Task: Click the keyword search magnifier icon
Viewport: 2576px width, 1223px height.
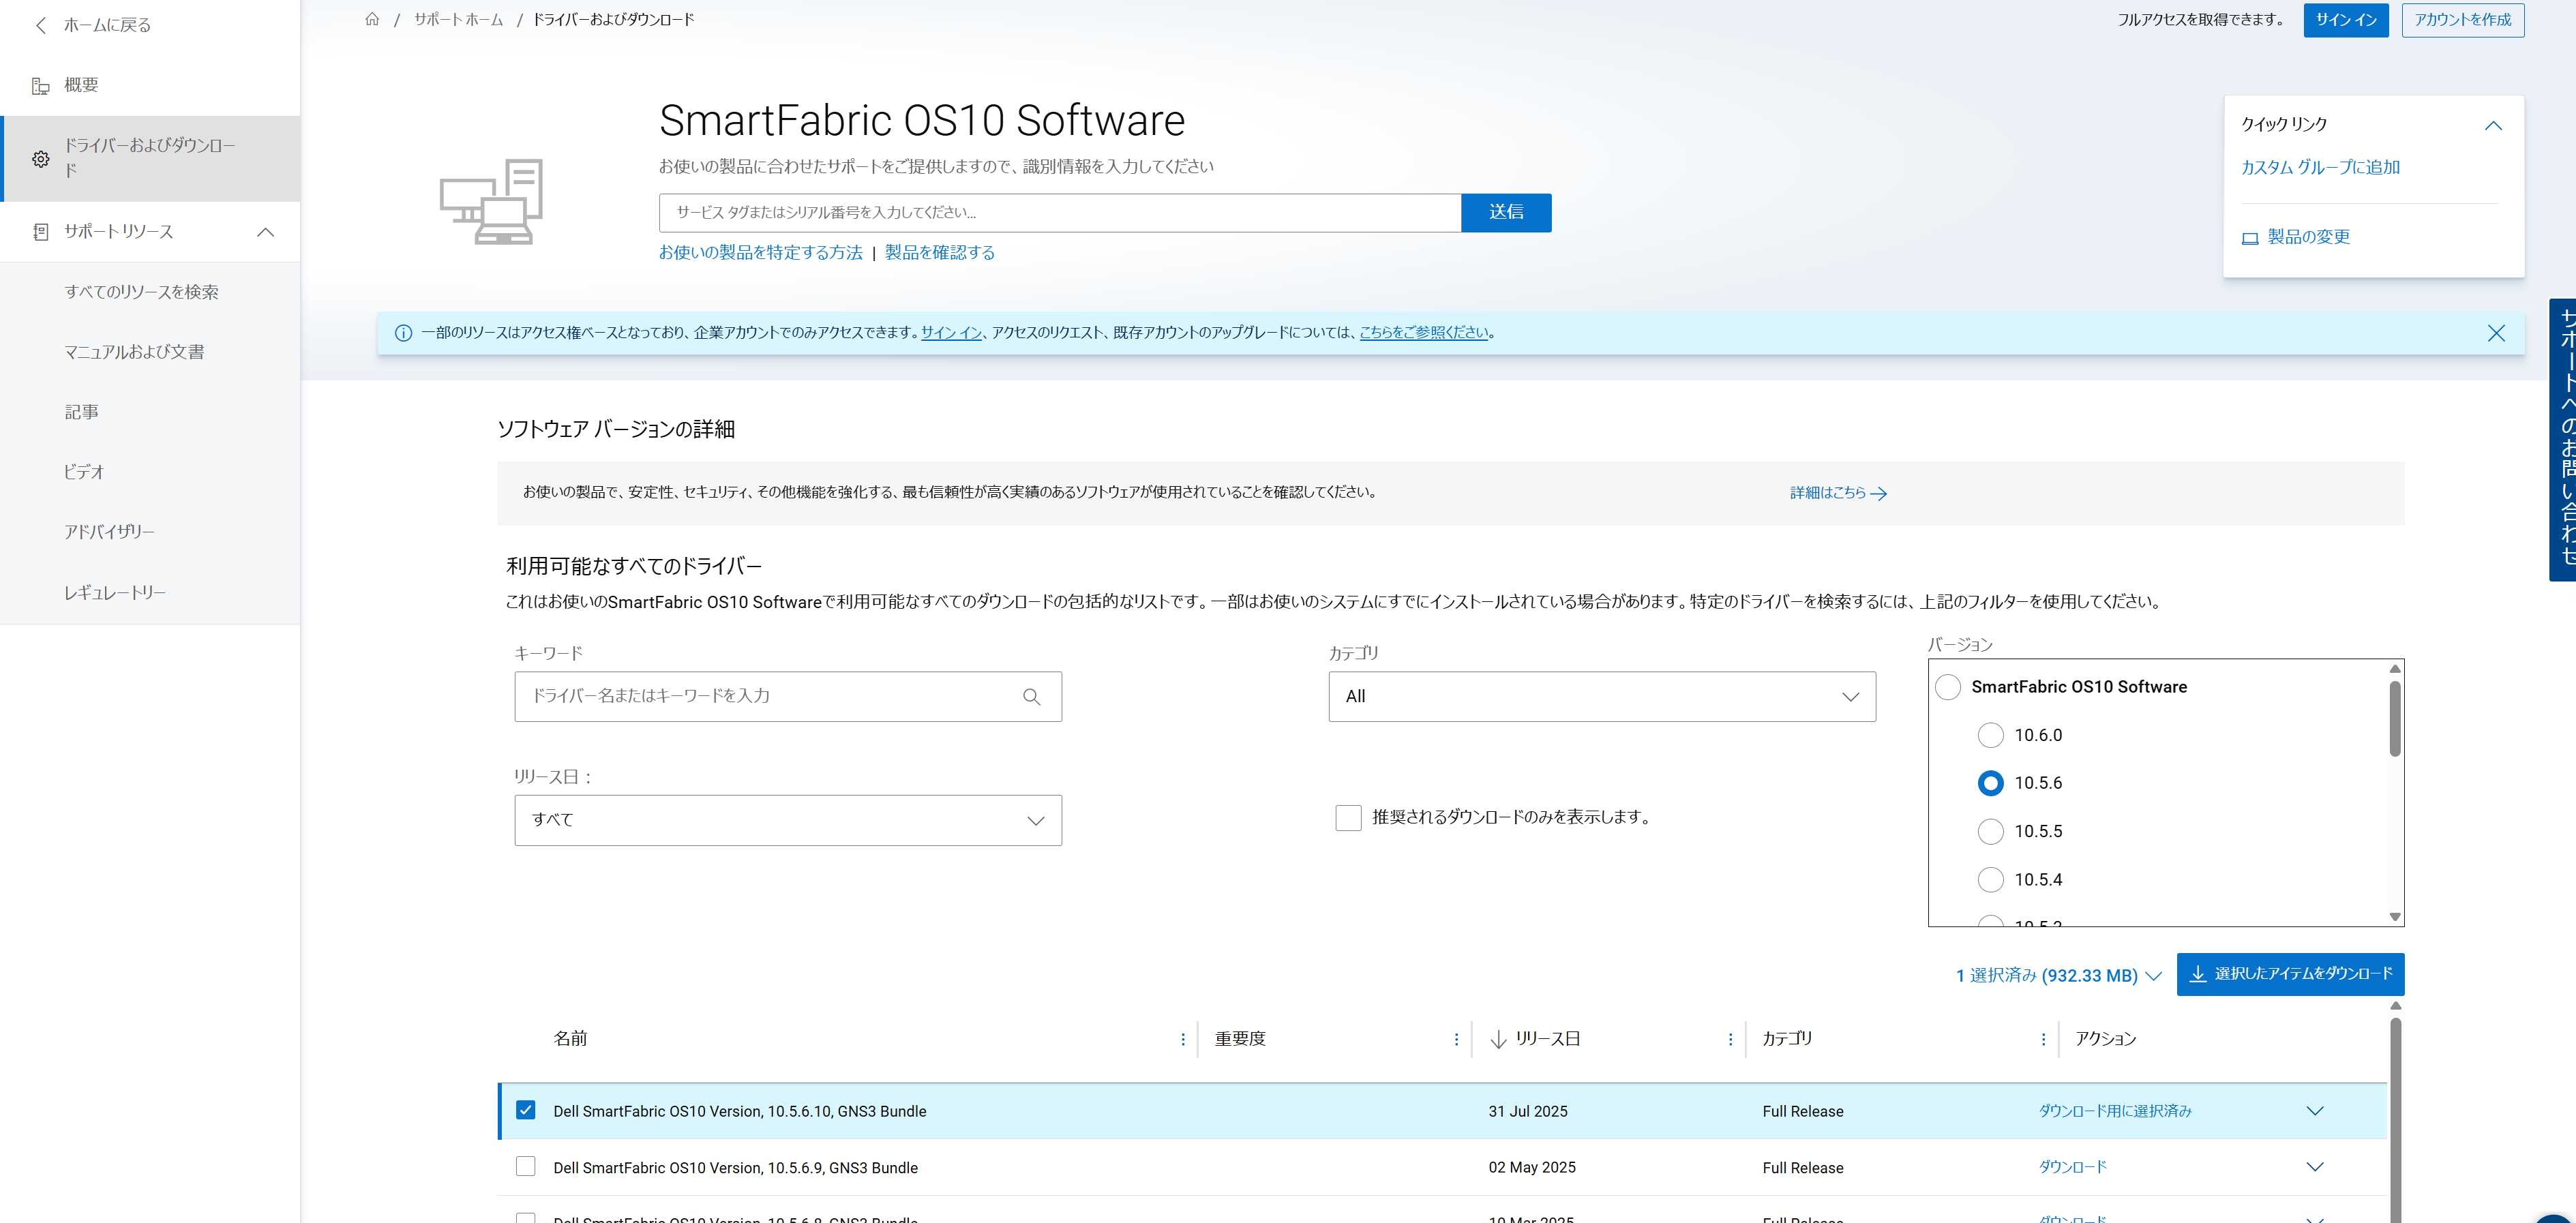Action: coord(1031,697)
